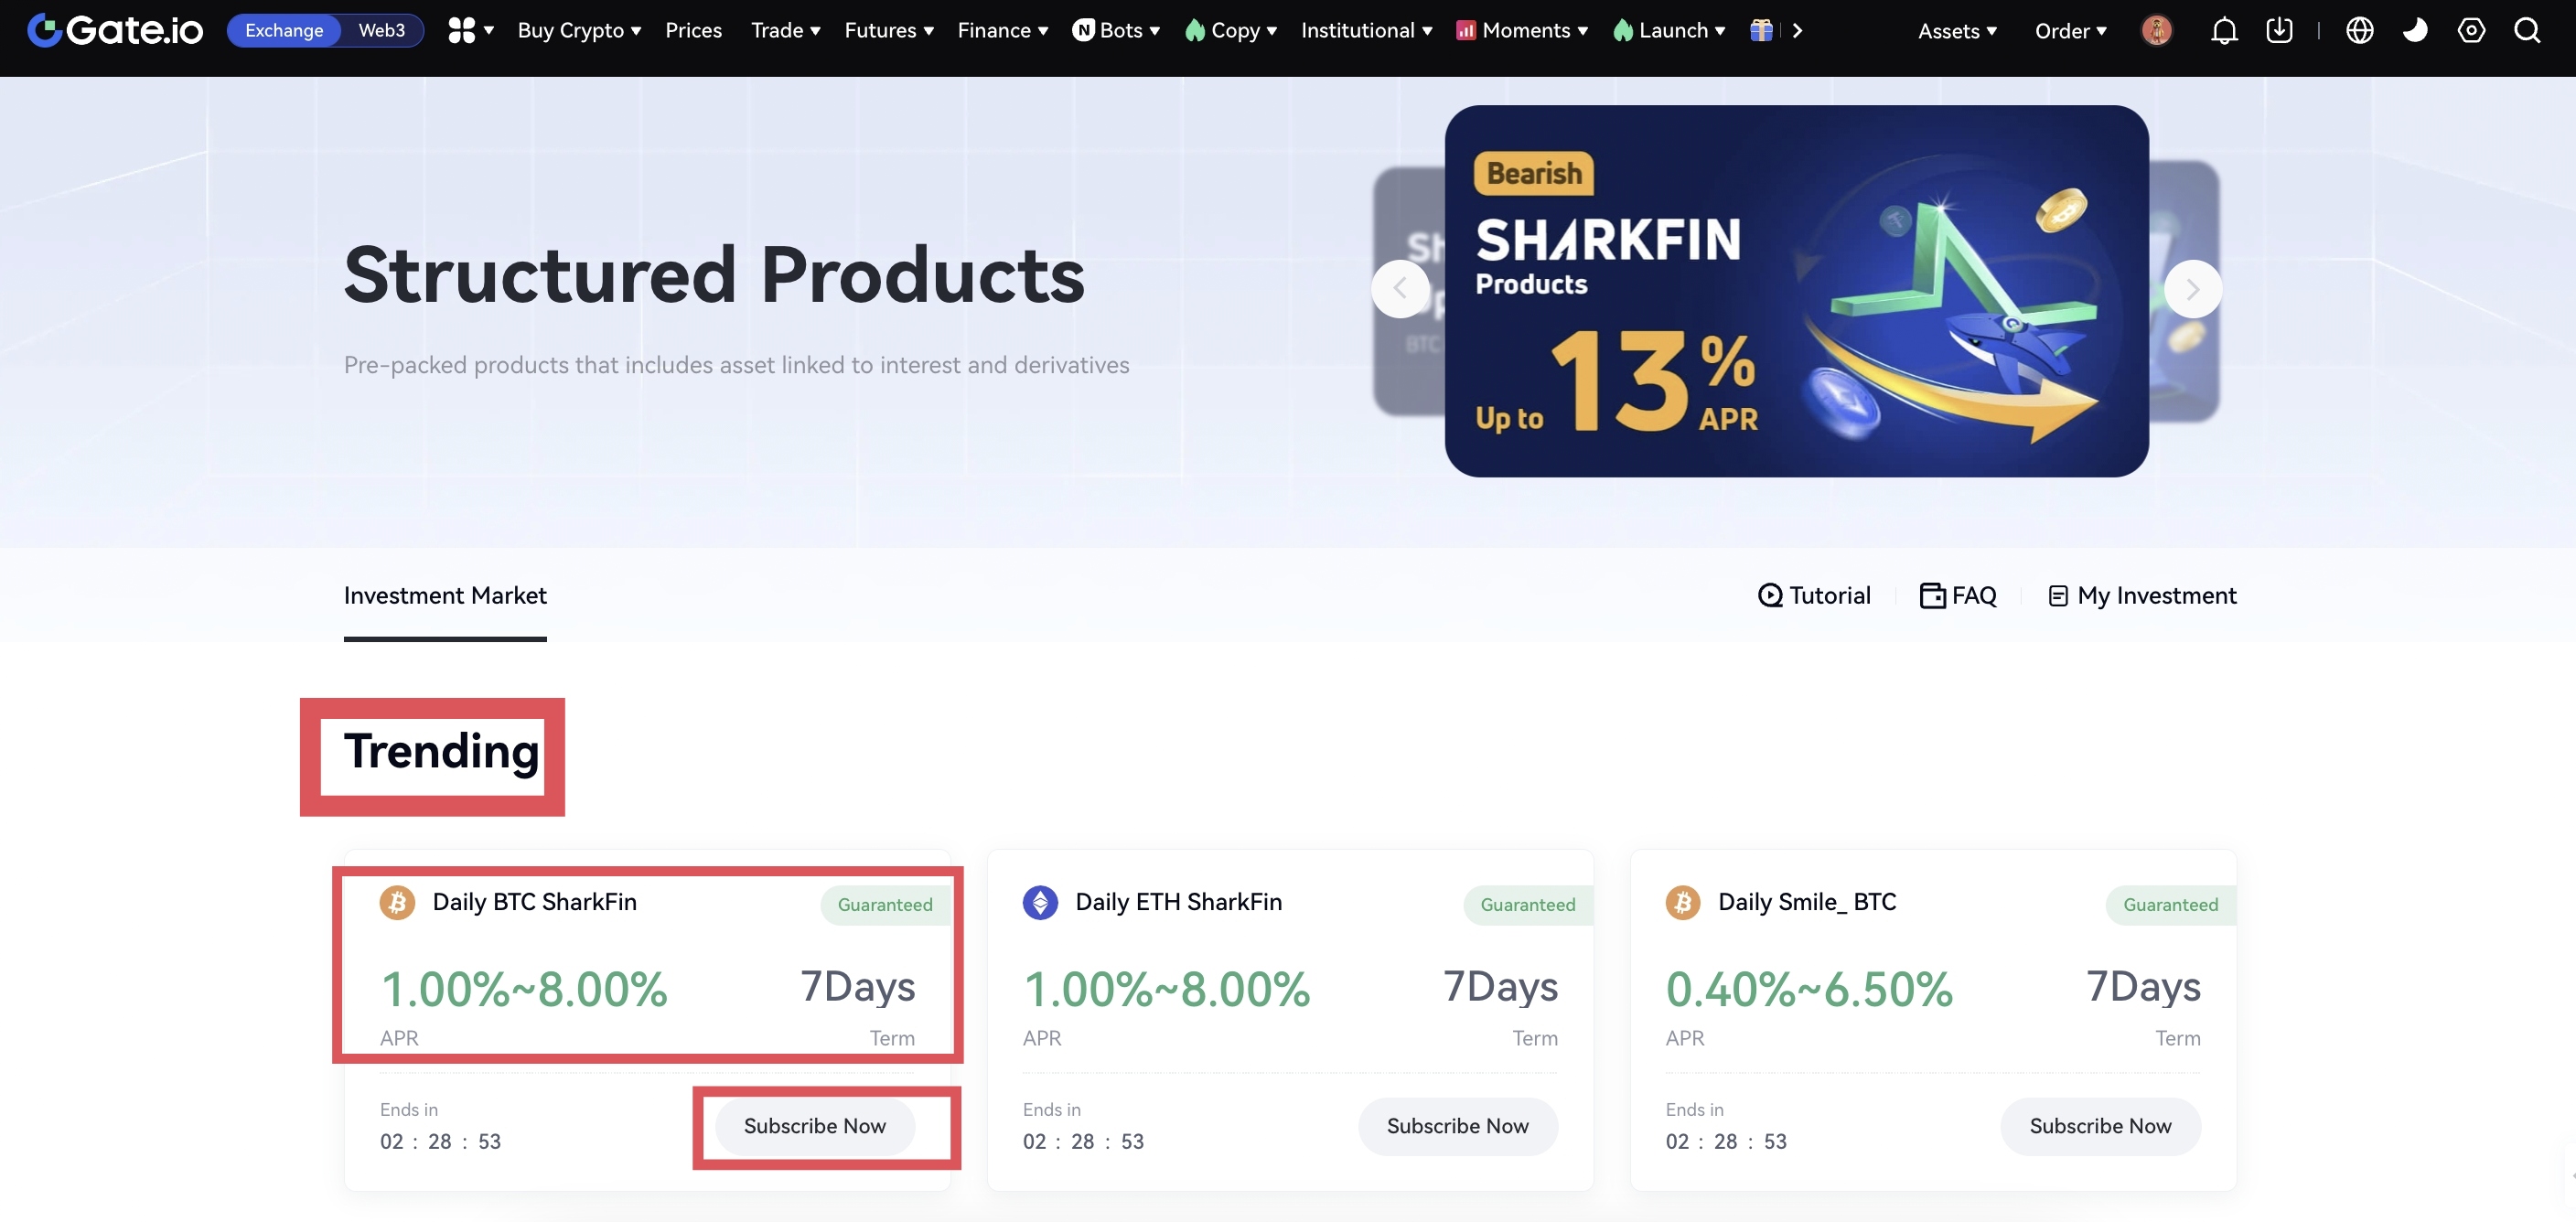Open the app download icon
2576x1222 pixels.
[x=2279, y=31]
